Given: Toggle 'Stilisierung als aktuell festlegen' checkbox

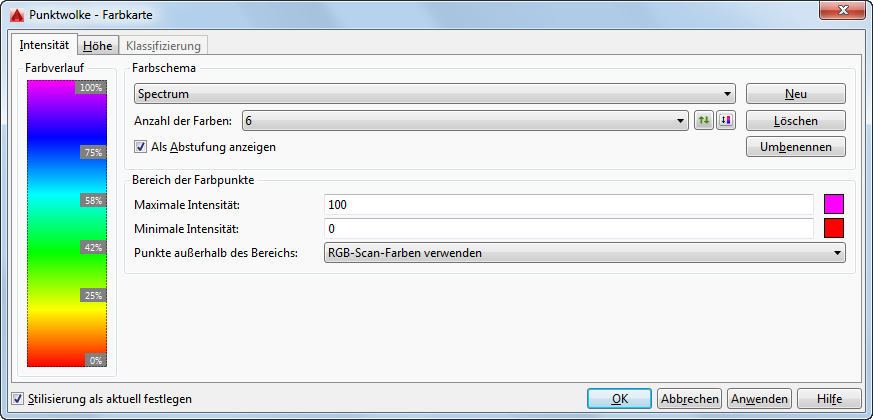Looking at the screenshot, I should (18, 399).
